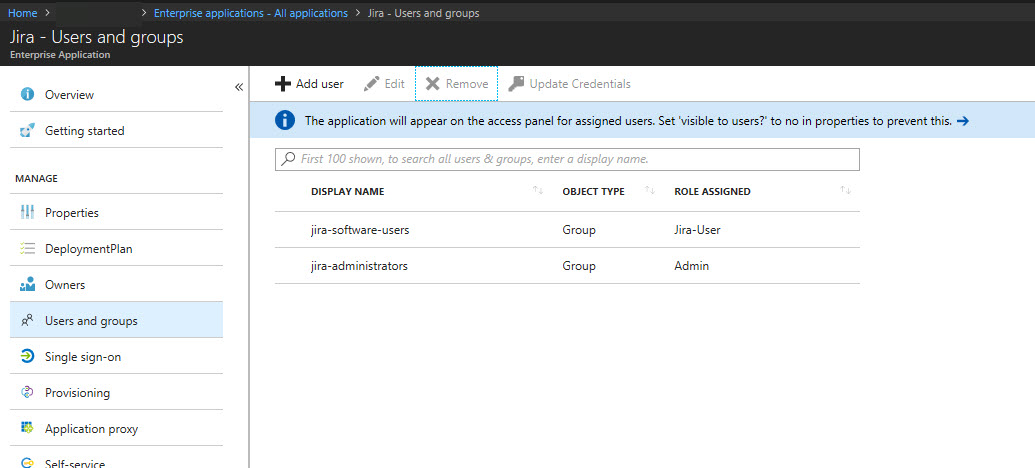Click the X icon beside Remove
This screenshot has width=1035, height=468.
coord(432,84)
